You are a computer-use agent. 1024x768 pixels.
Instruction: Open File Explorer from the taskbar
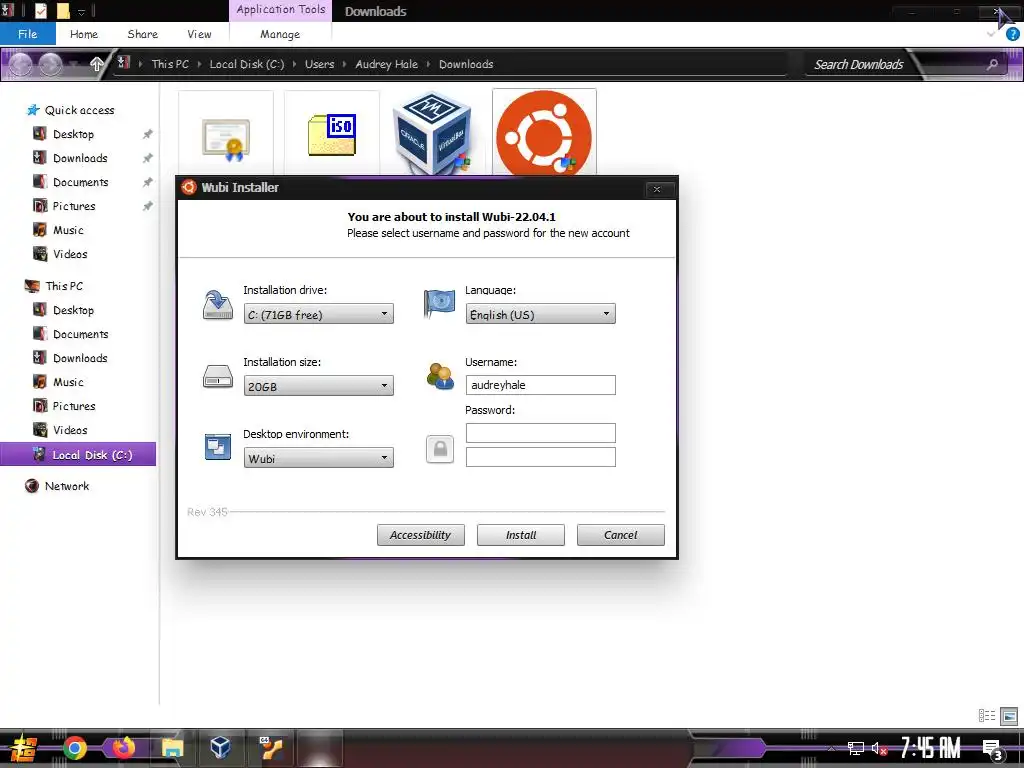[x=172, y=747]
